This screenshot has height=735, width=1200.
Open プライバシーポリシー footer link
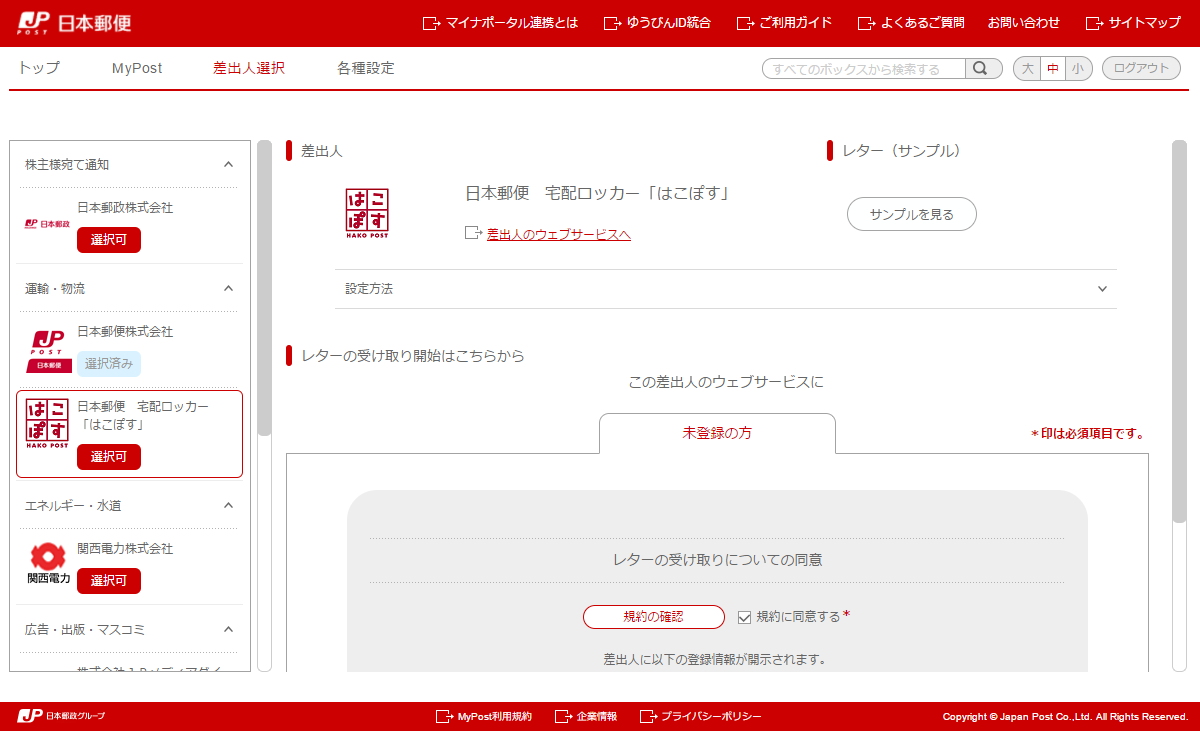[701, 717]
